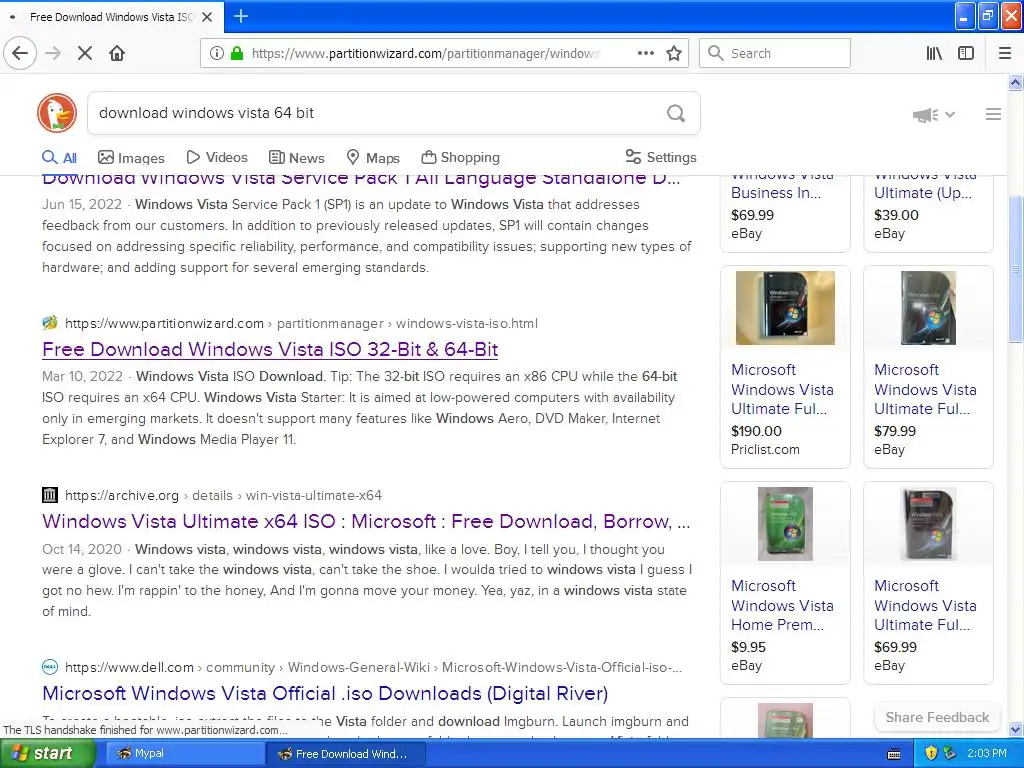1024x768 pixels.
Task: Click the page scrollbar down arrow
Action: (1015, 729)
